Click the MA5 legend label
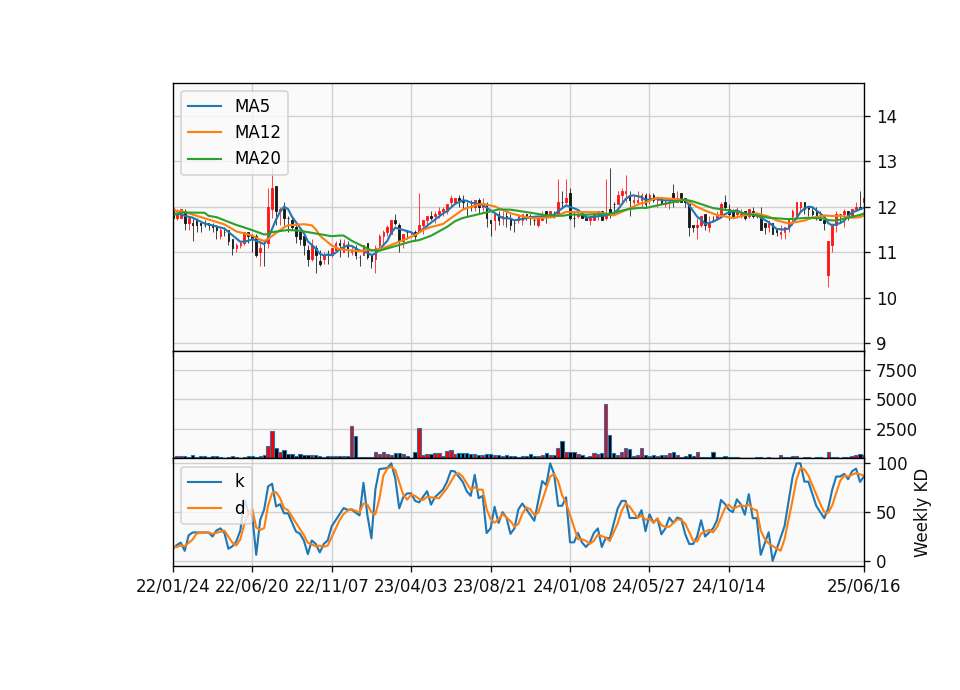Image resolution: width=960 pixels, height=690 pixels. (252, 106)
